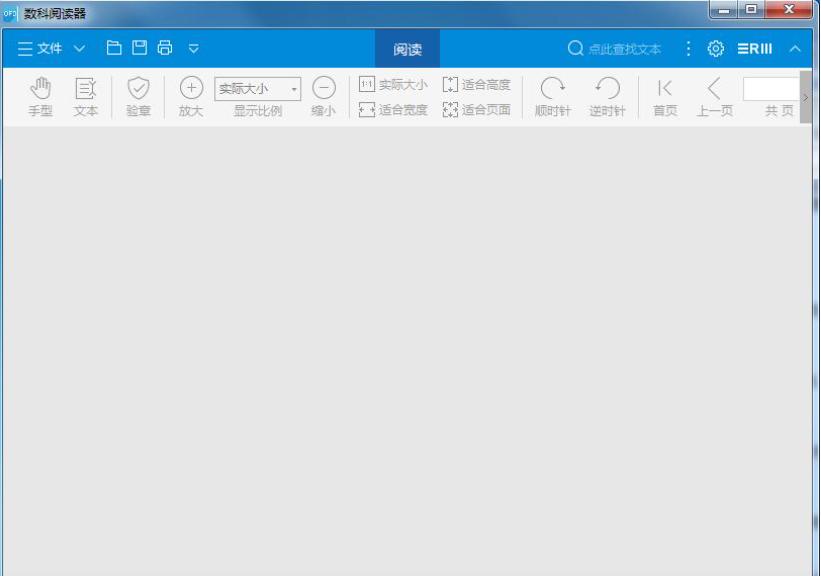This screenshot has height=576, width=821.
Task: Open the 显示比例 zoom combo box
Action: click(x=258, y=89)
